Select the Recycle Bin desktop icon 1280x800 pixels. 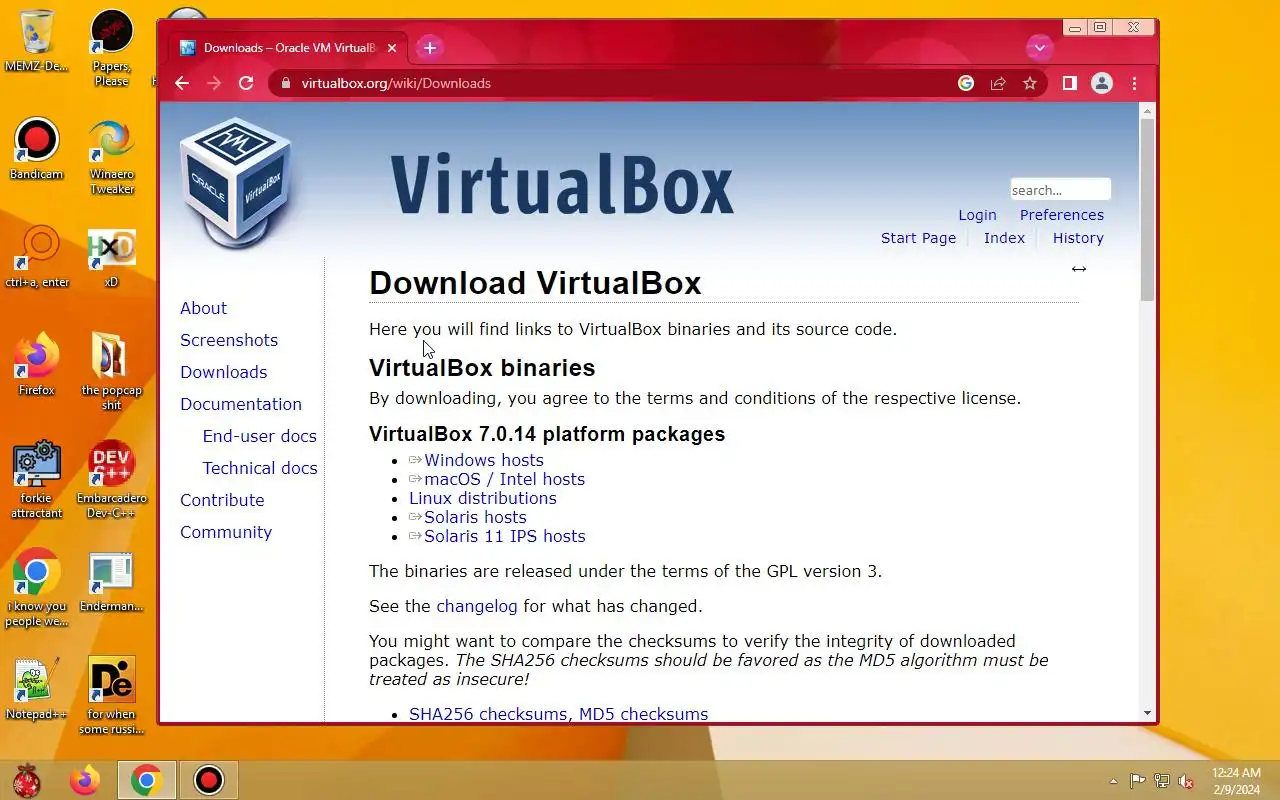(x=36, y=41)
